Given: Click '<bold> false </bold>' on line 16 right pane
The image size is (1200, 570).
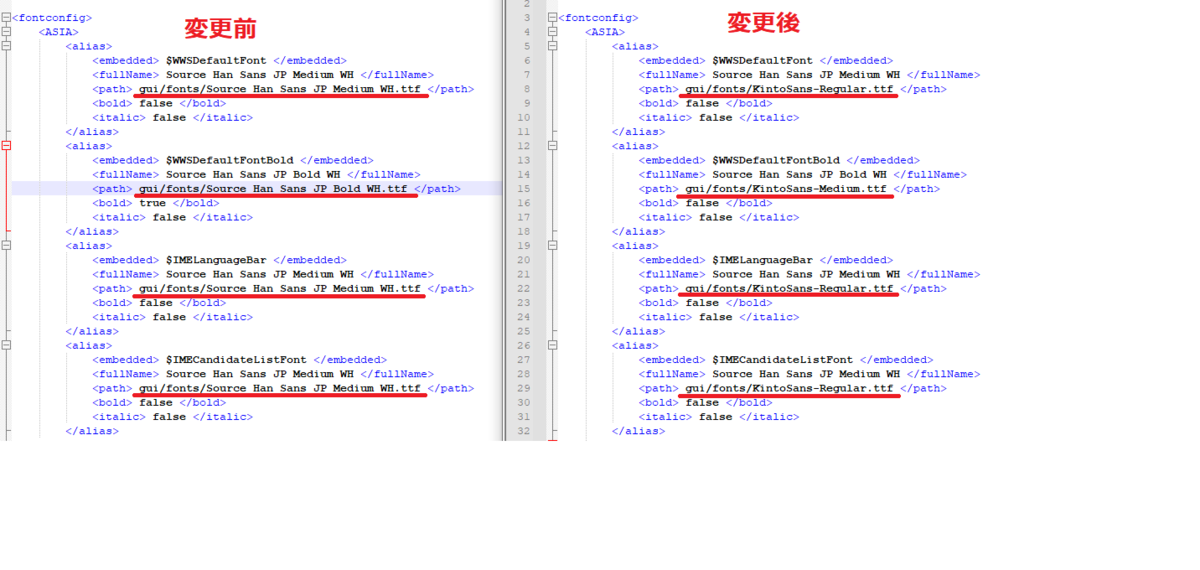Looking at the screenshot, I should click(706, 203).
